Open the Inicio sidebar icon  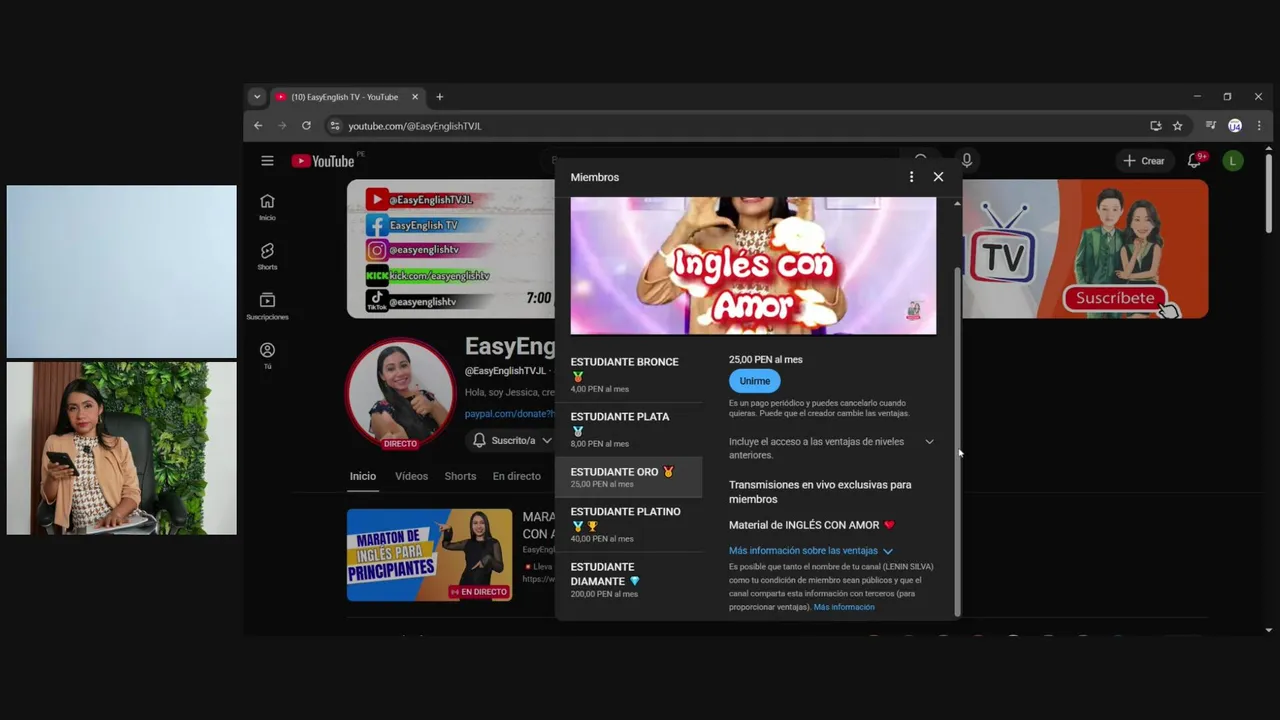(x=267, y=207)
